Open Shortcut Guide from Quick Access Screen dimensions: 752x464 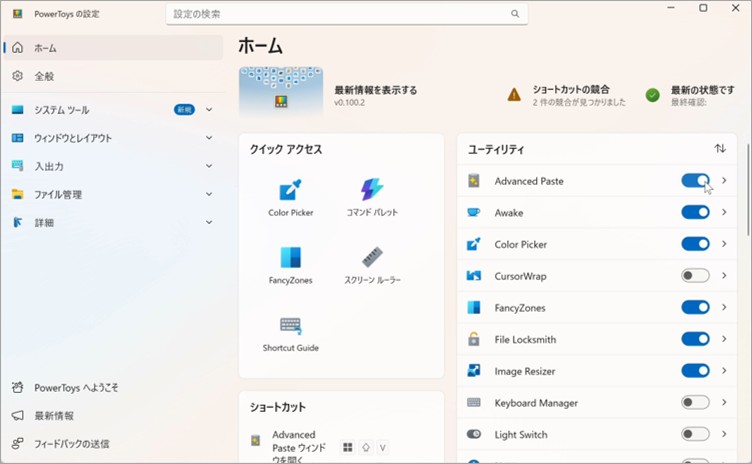click(290, 333)
